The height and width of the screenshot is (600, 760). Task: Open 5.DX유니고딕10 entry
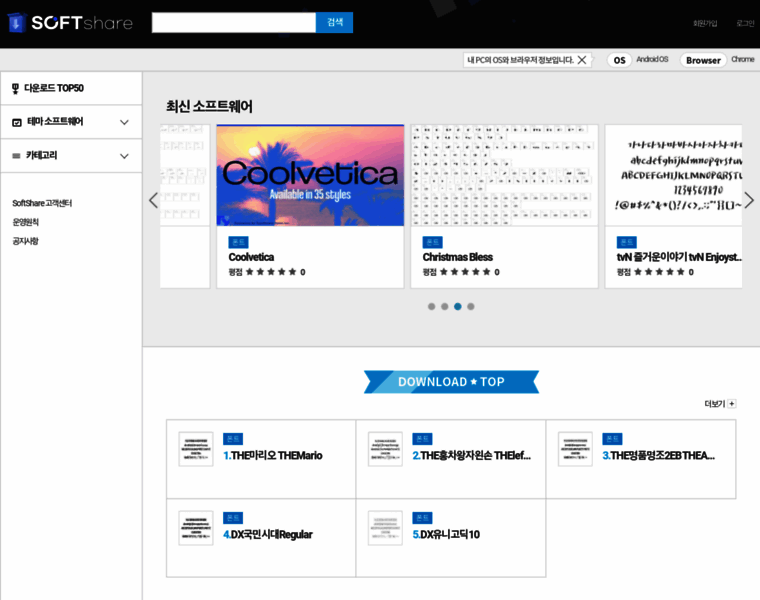pos(446,535)
